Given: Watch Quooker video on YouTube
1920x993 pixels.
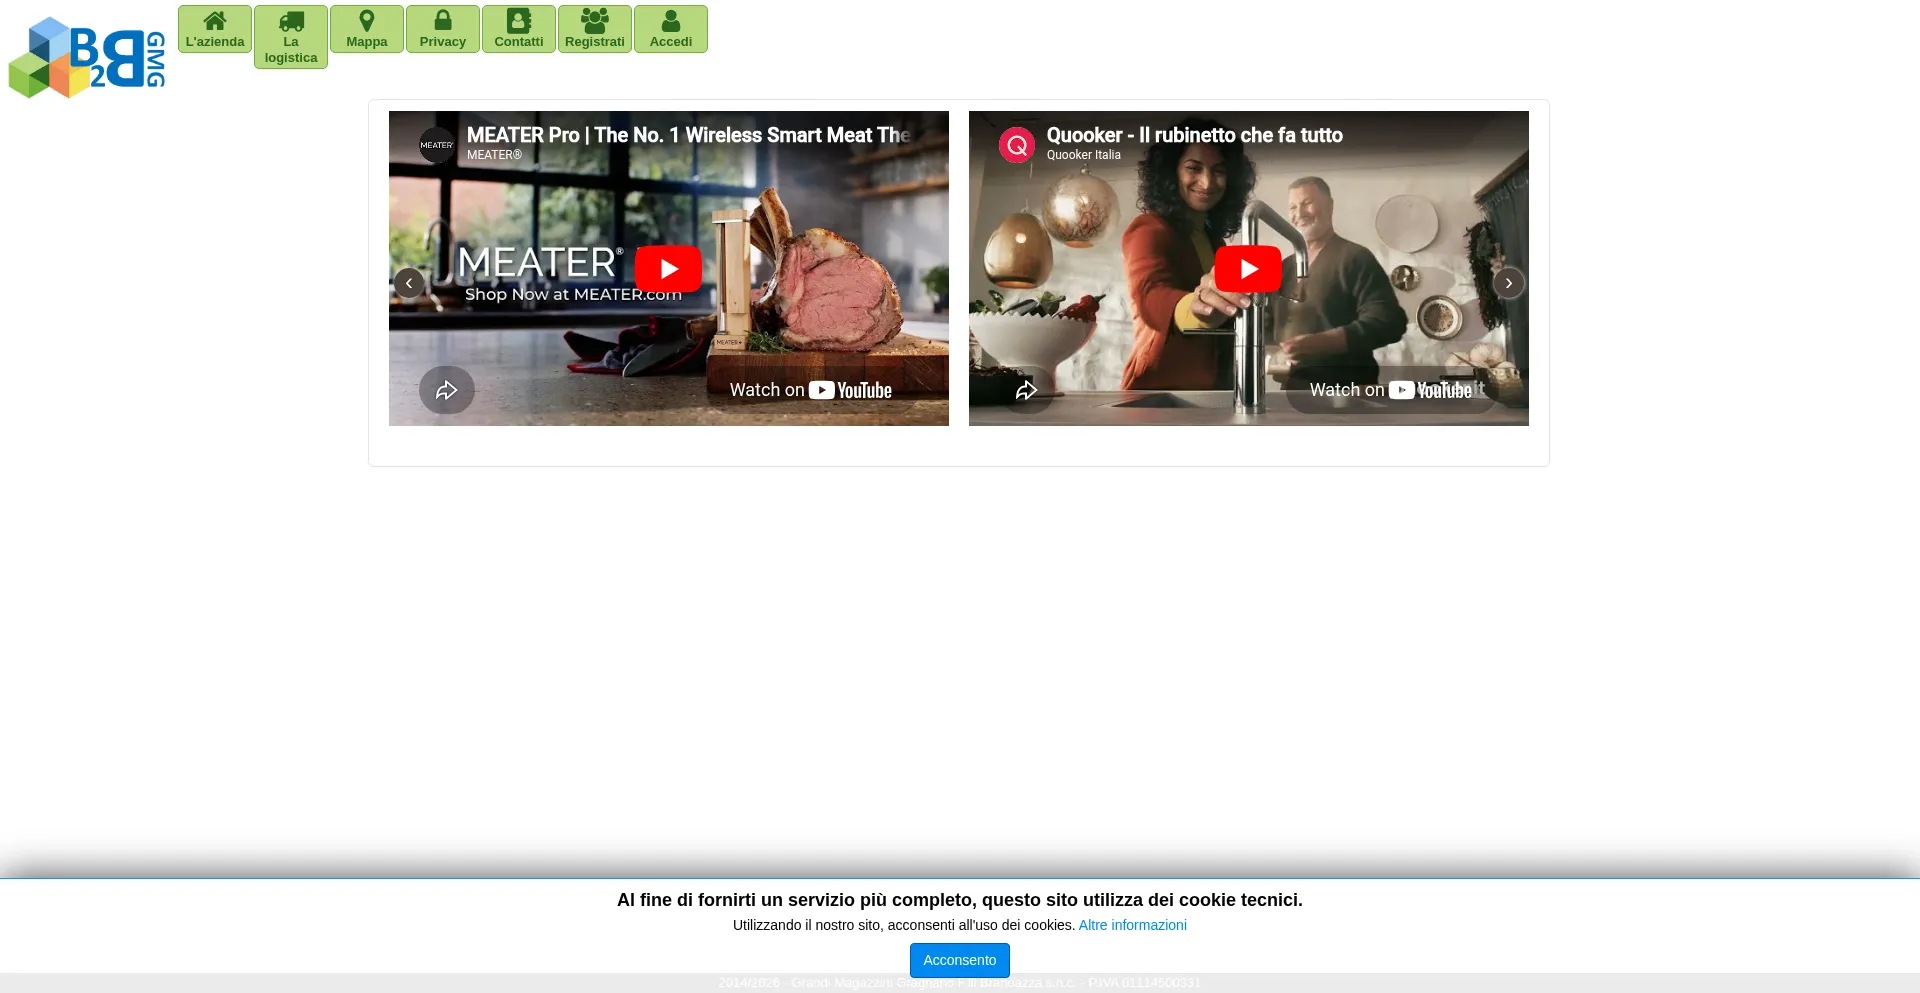Looking at the screenshot, I should pos(1391,390).
